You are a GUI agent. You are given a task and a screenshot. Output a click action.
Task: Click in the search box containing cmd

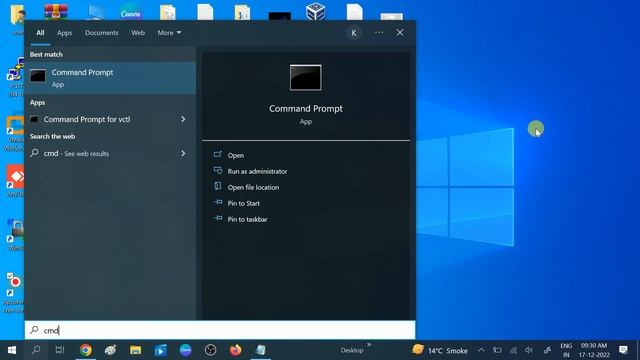tap(220, 330)
